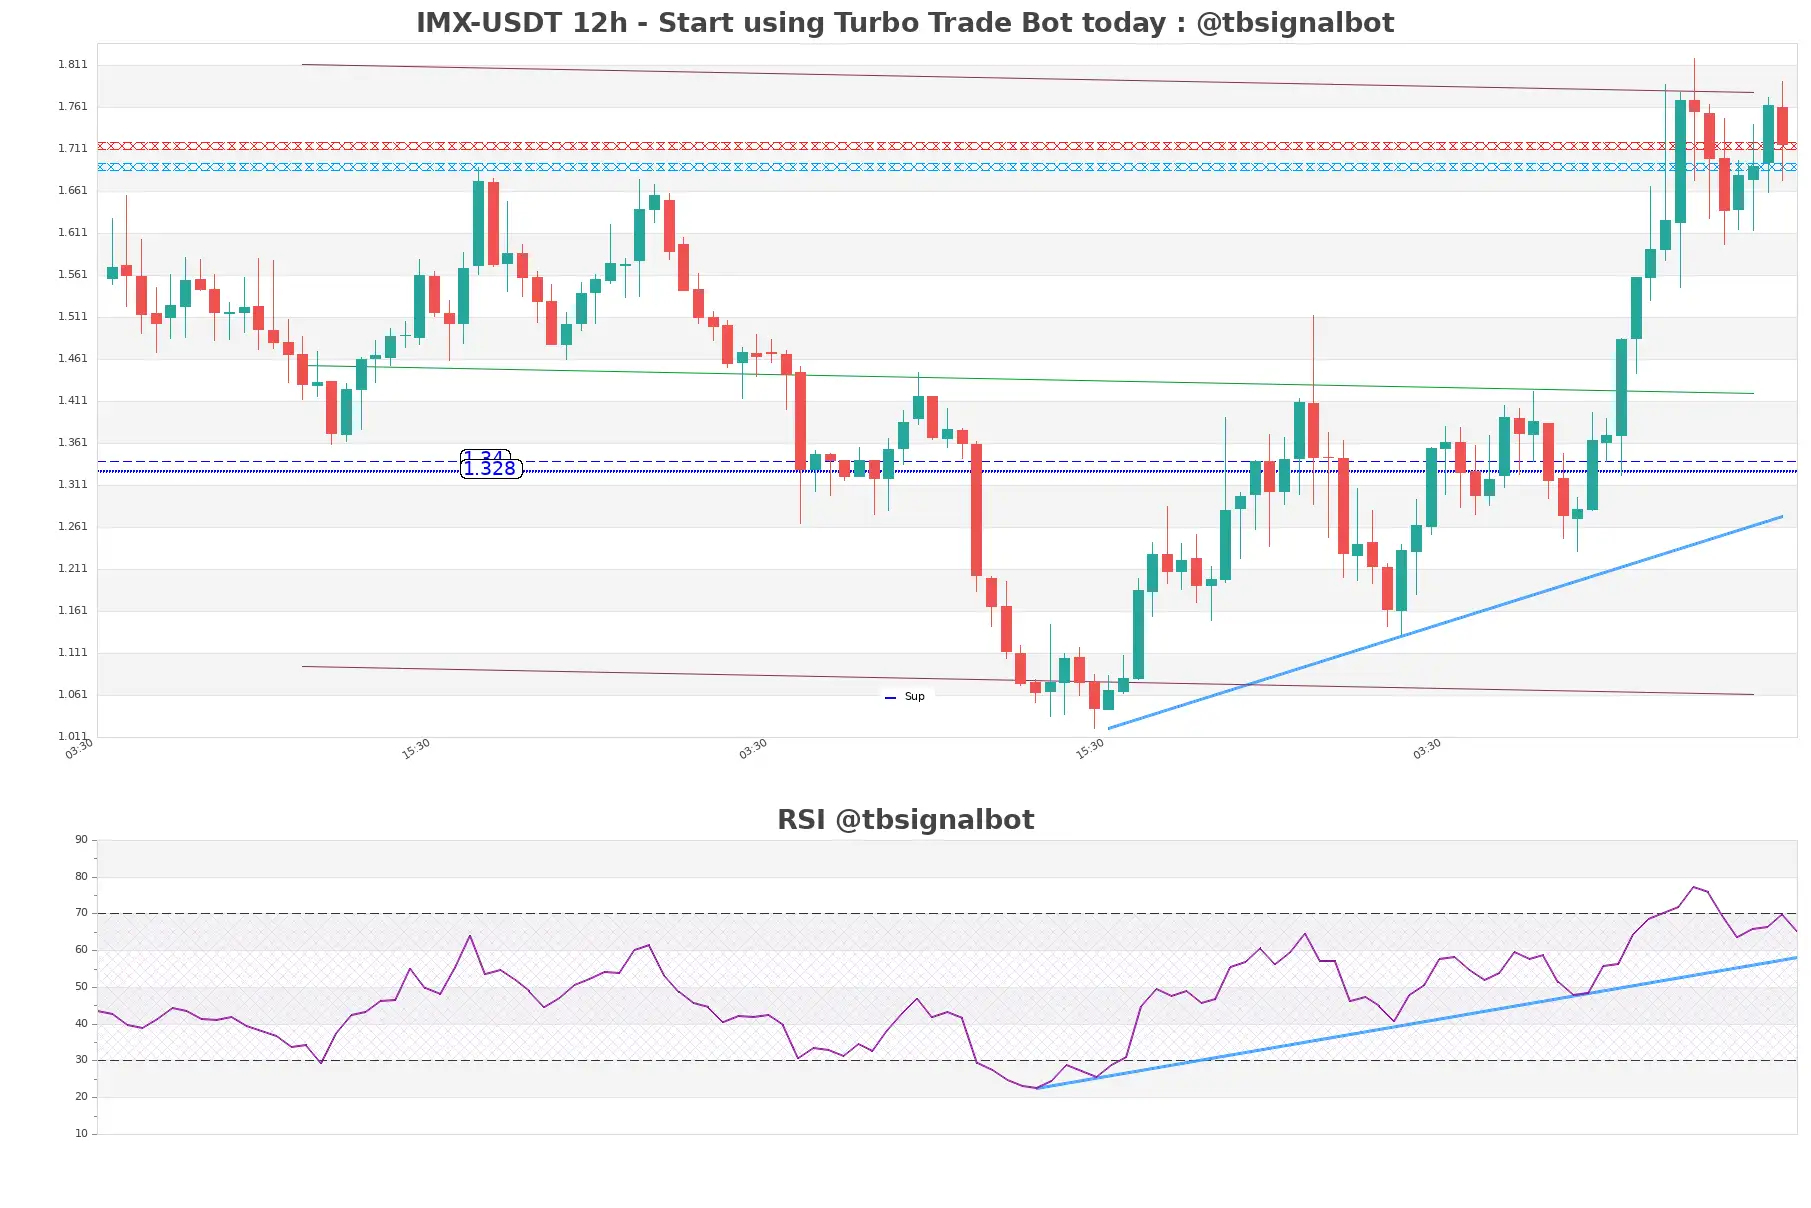Select the 1.811 price axis label
The image size is (1811, 1208).
[72, 64]
